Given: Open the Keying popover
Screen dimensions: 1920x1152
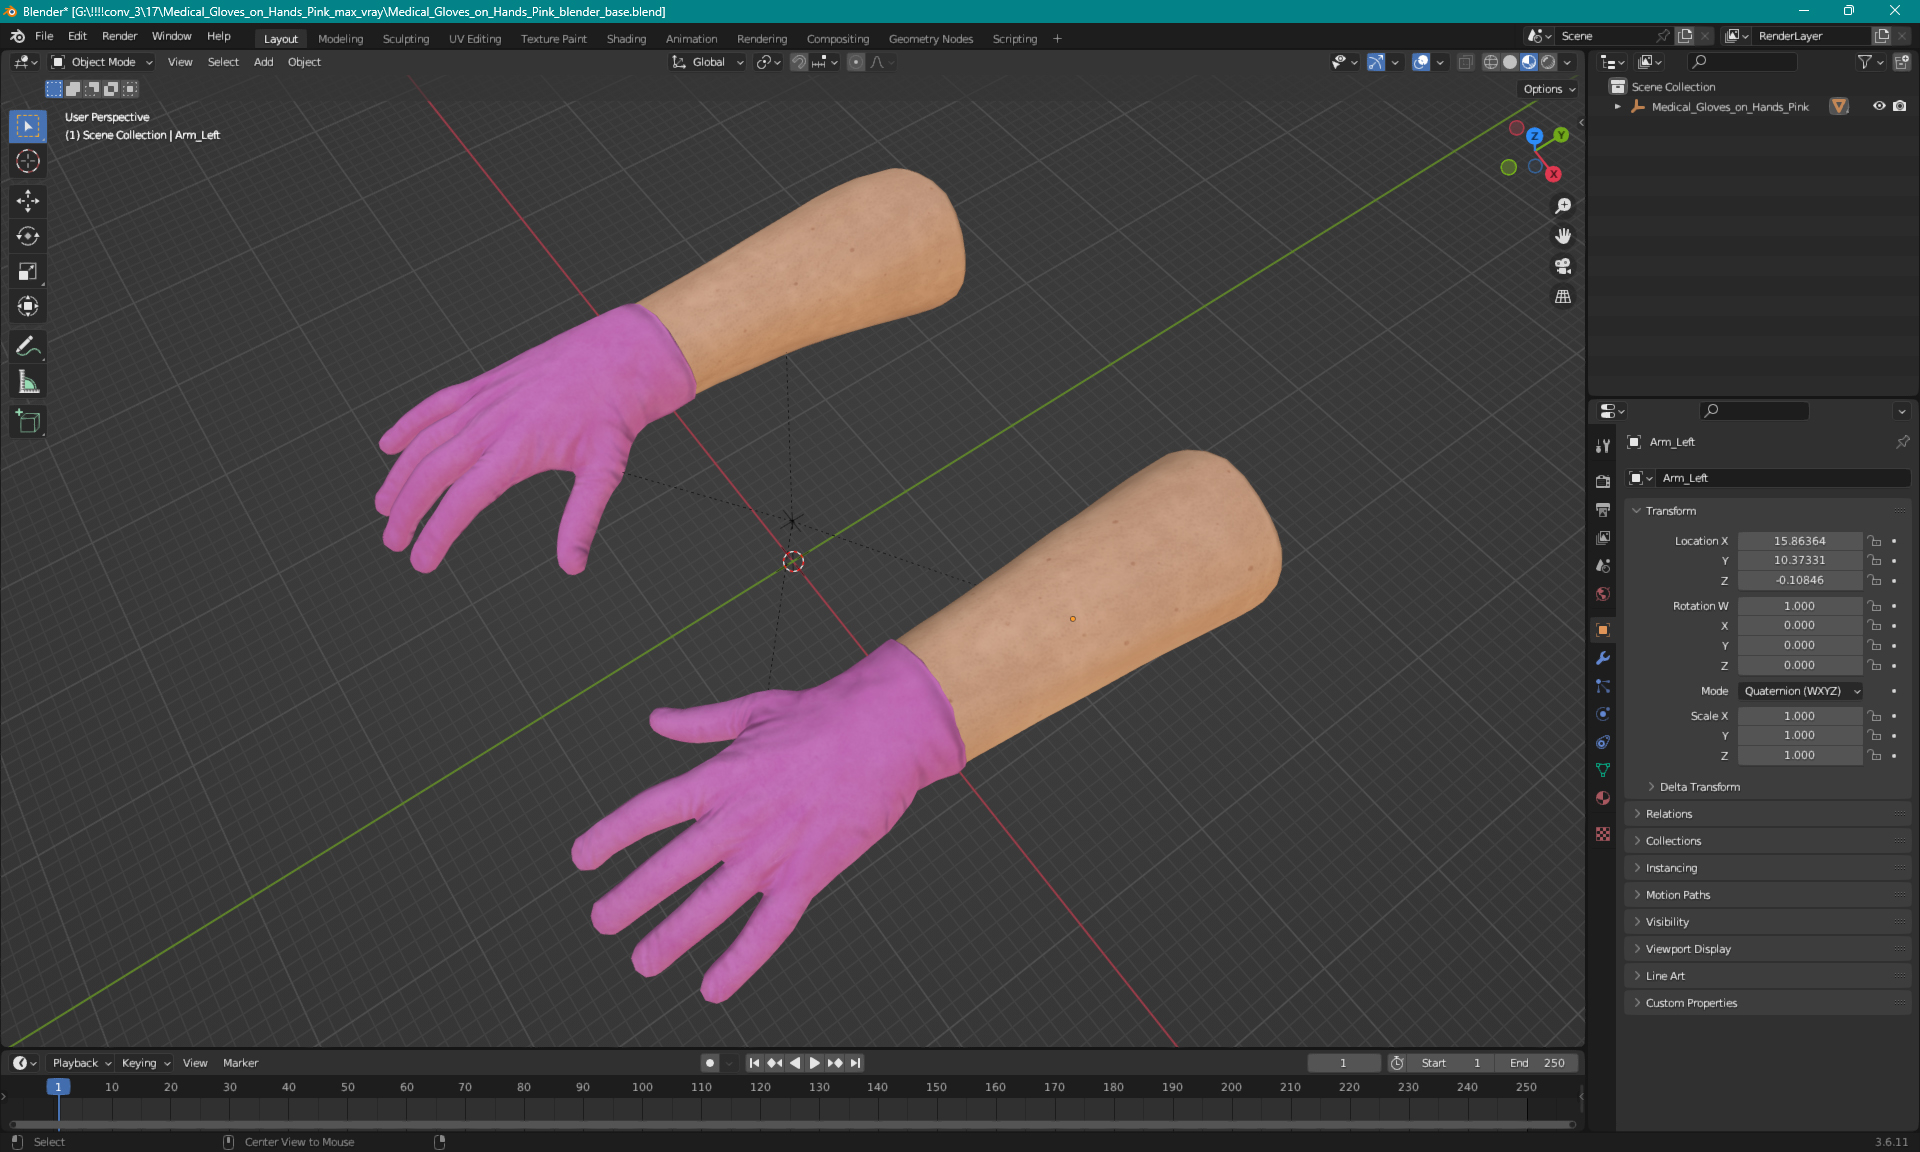Looking at the screenshot, I should coord(146,1063).
